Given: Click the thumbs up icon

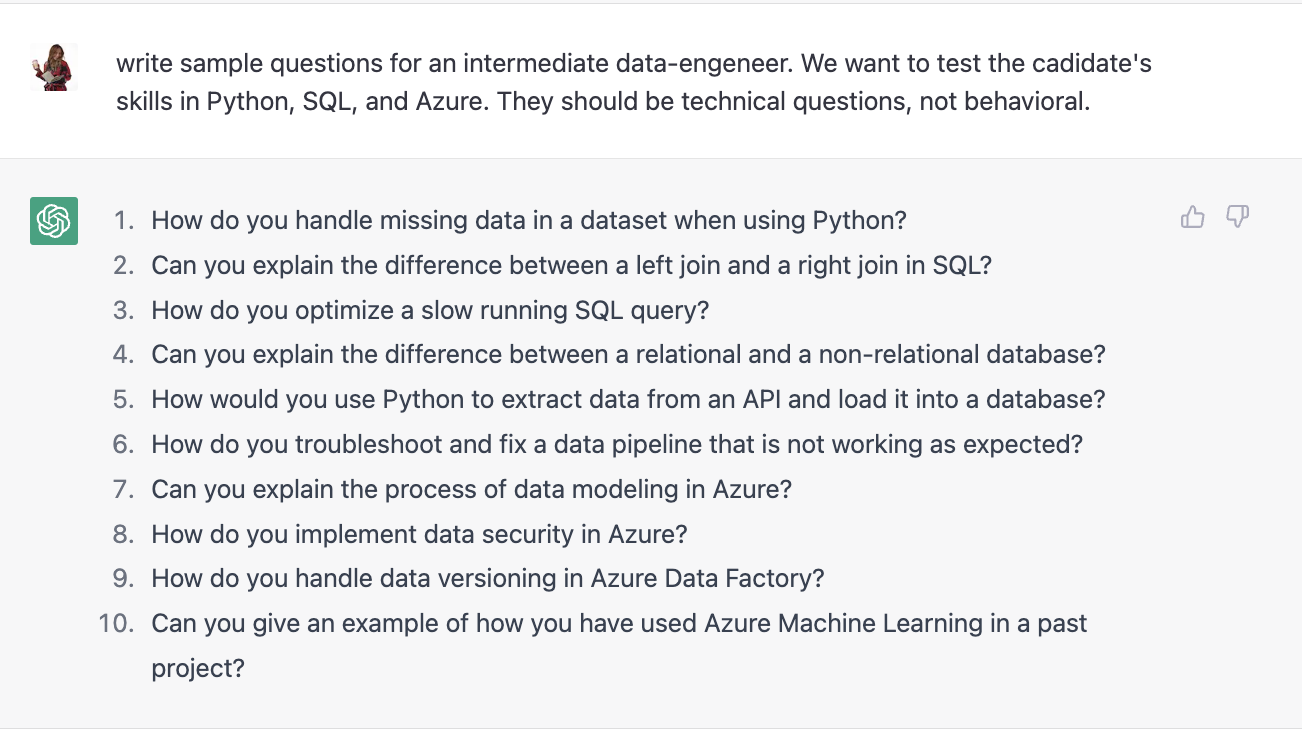Looking at the screenshot, I should click(1193, 217).
